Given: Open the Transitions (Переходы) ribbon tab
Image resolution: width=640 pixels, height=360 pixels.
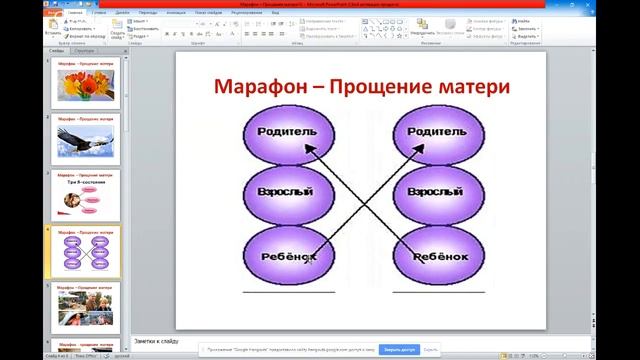Looking at the screenshot, I should coord(148,13).
